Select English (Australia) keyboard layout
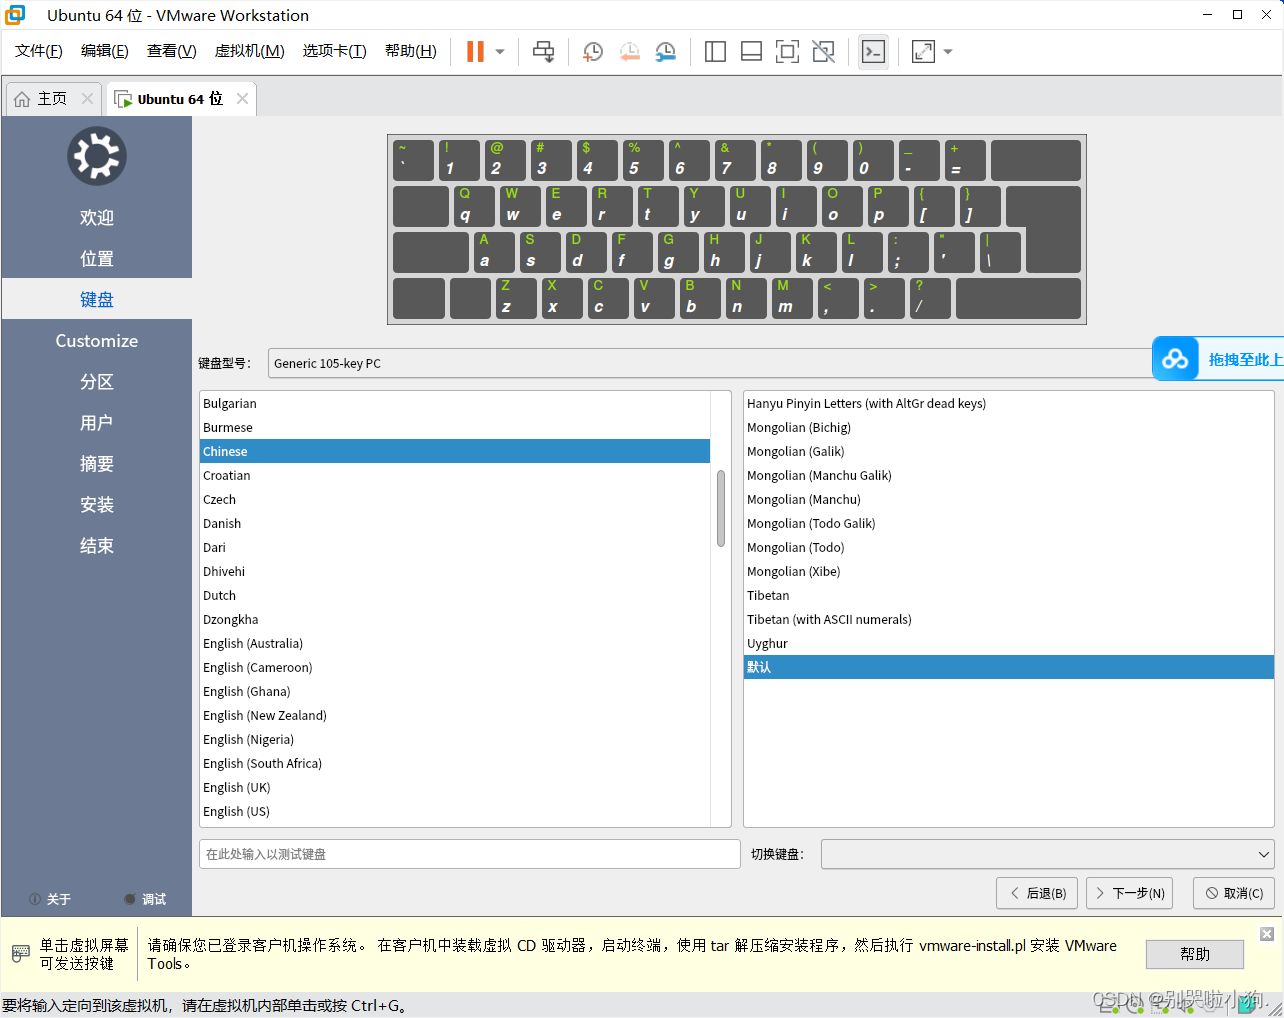Image resolution: width=1284 pixels, height=1018 pixels. pos(455,643)
